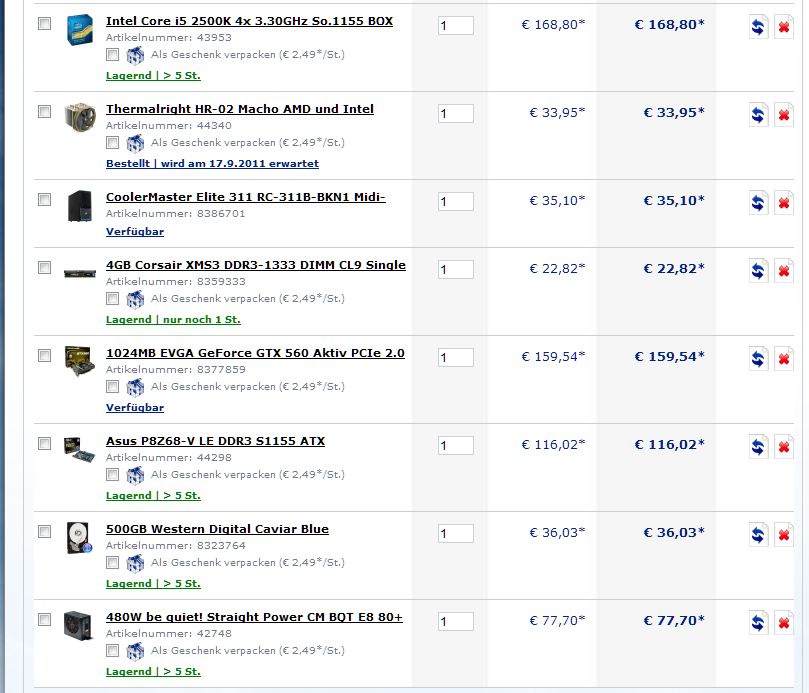Screen dimensions: 809x693
Task: Click the quantity field for CoolerMaster Elite 311
Action: [x=456, y=202]
